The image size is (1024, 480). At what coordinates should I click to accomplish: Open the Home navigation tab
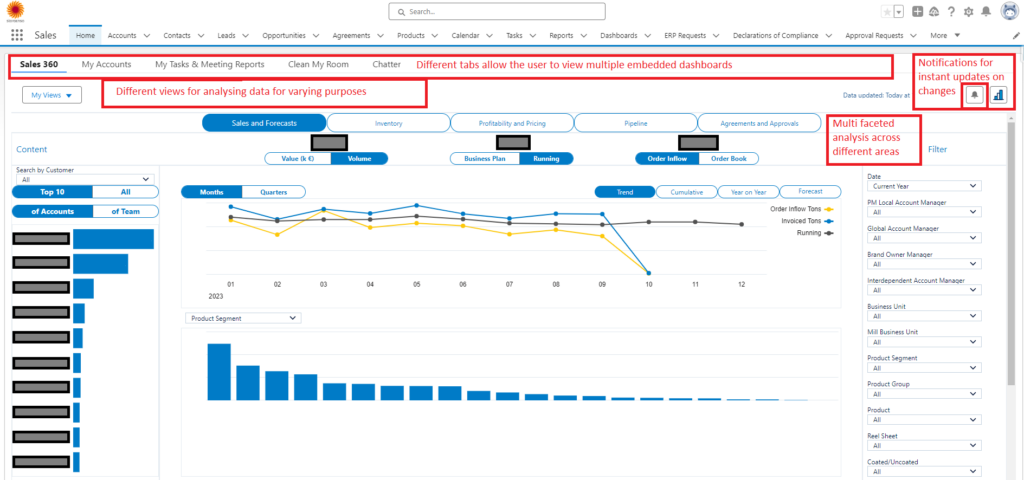(86, 35)
